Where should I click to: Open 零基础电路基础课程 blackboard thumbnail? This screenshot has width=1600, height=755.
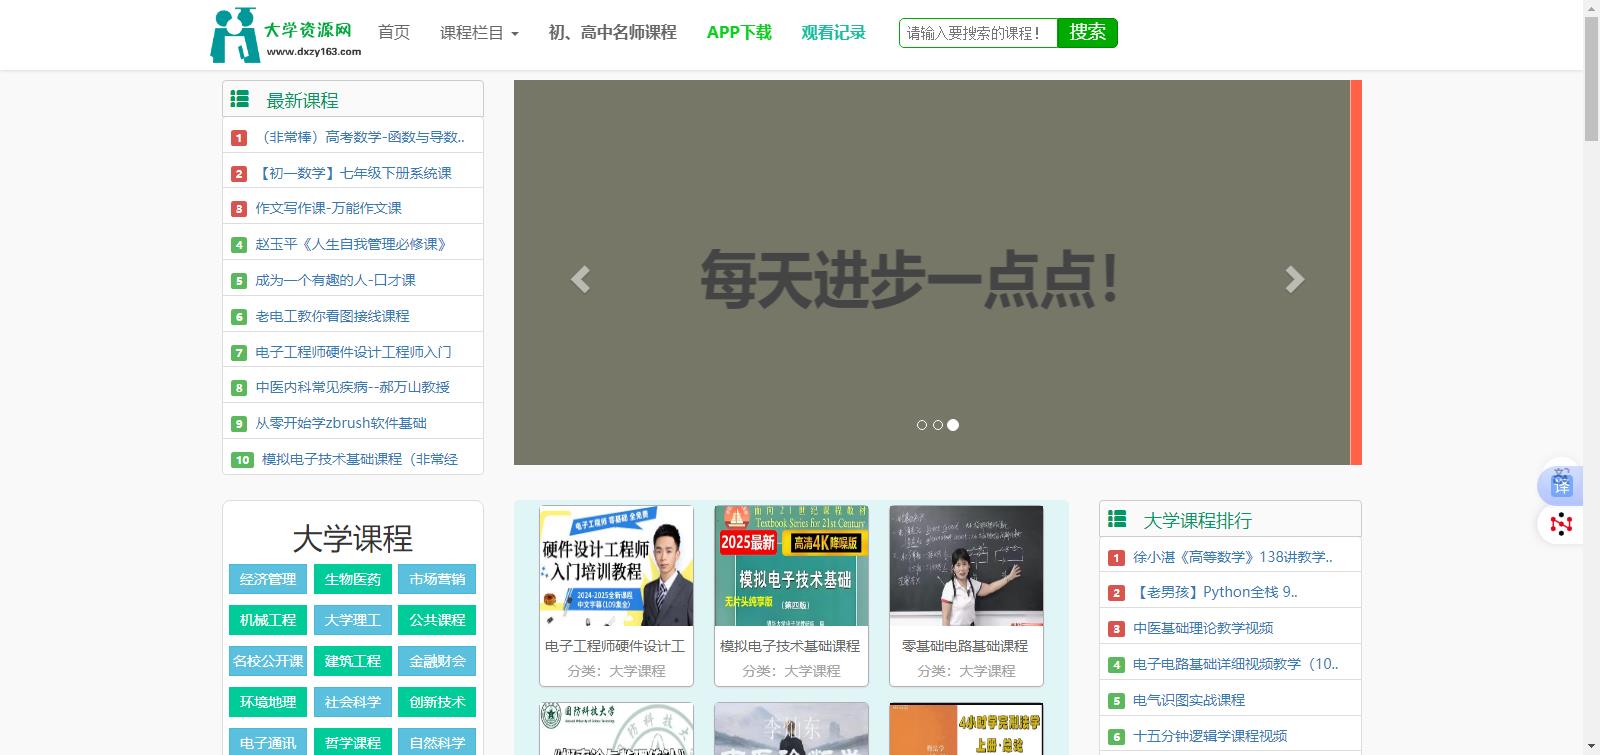[x=966, y=566]
